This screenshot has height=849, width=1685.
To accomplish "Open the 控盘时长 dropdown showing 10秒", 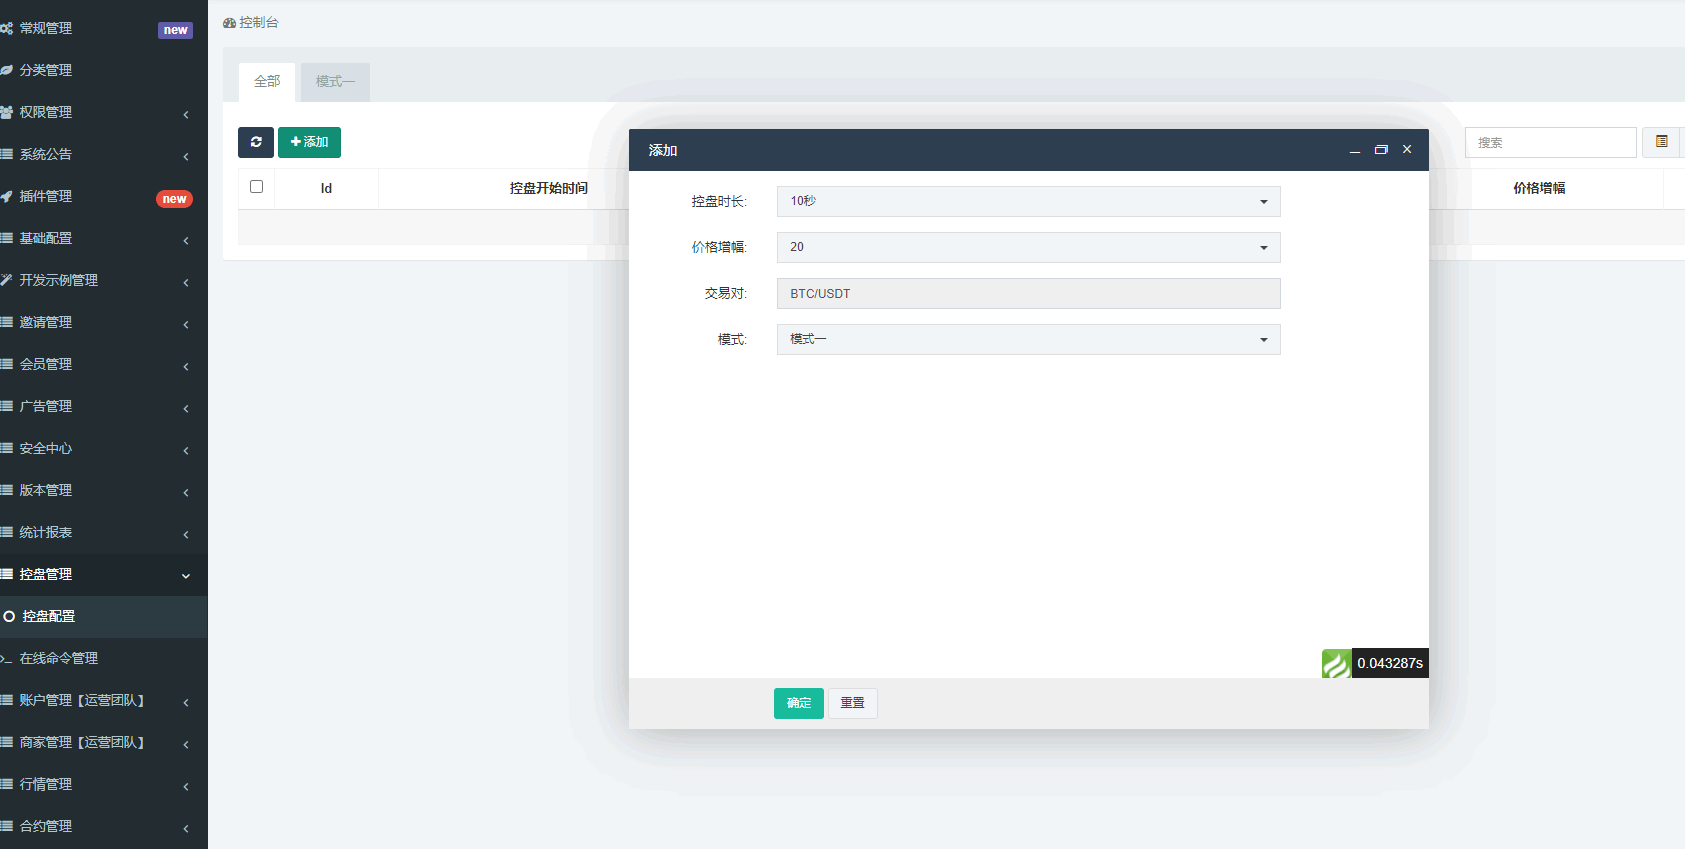I will click(1028, 201).
